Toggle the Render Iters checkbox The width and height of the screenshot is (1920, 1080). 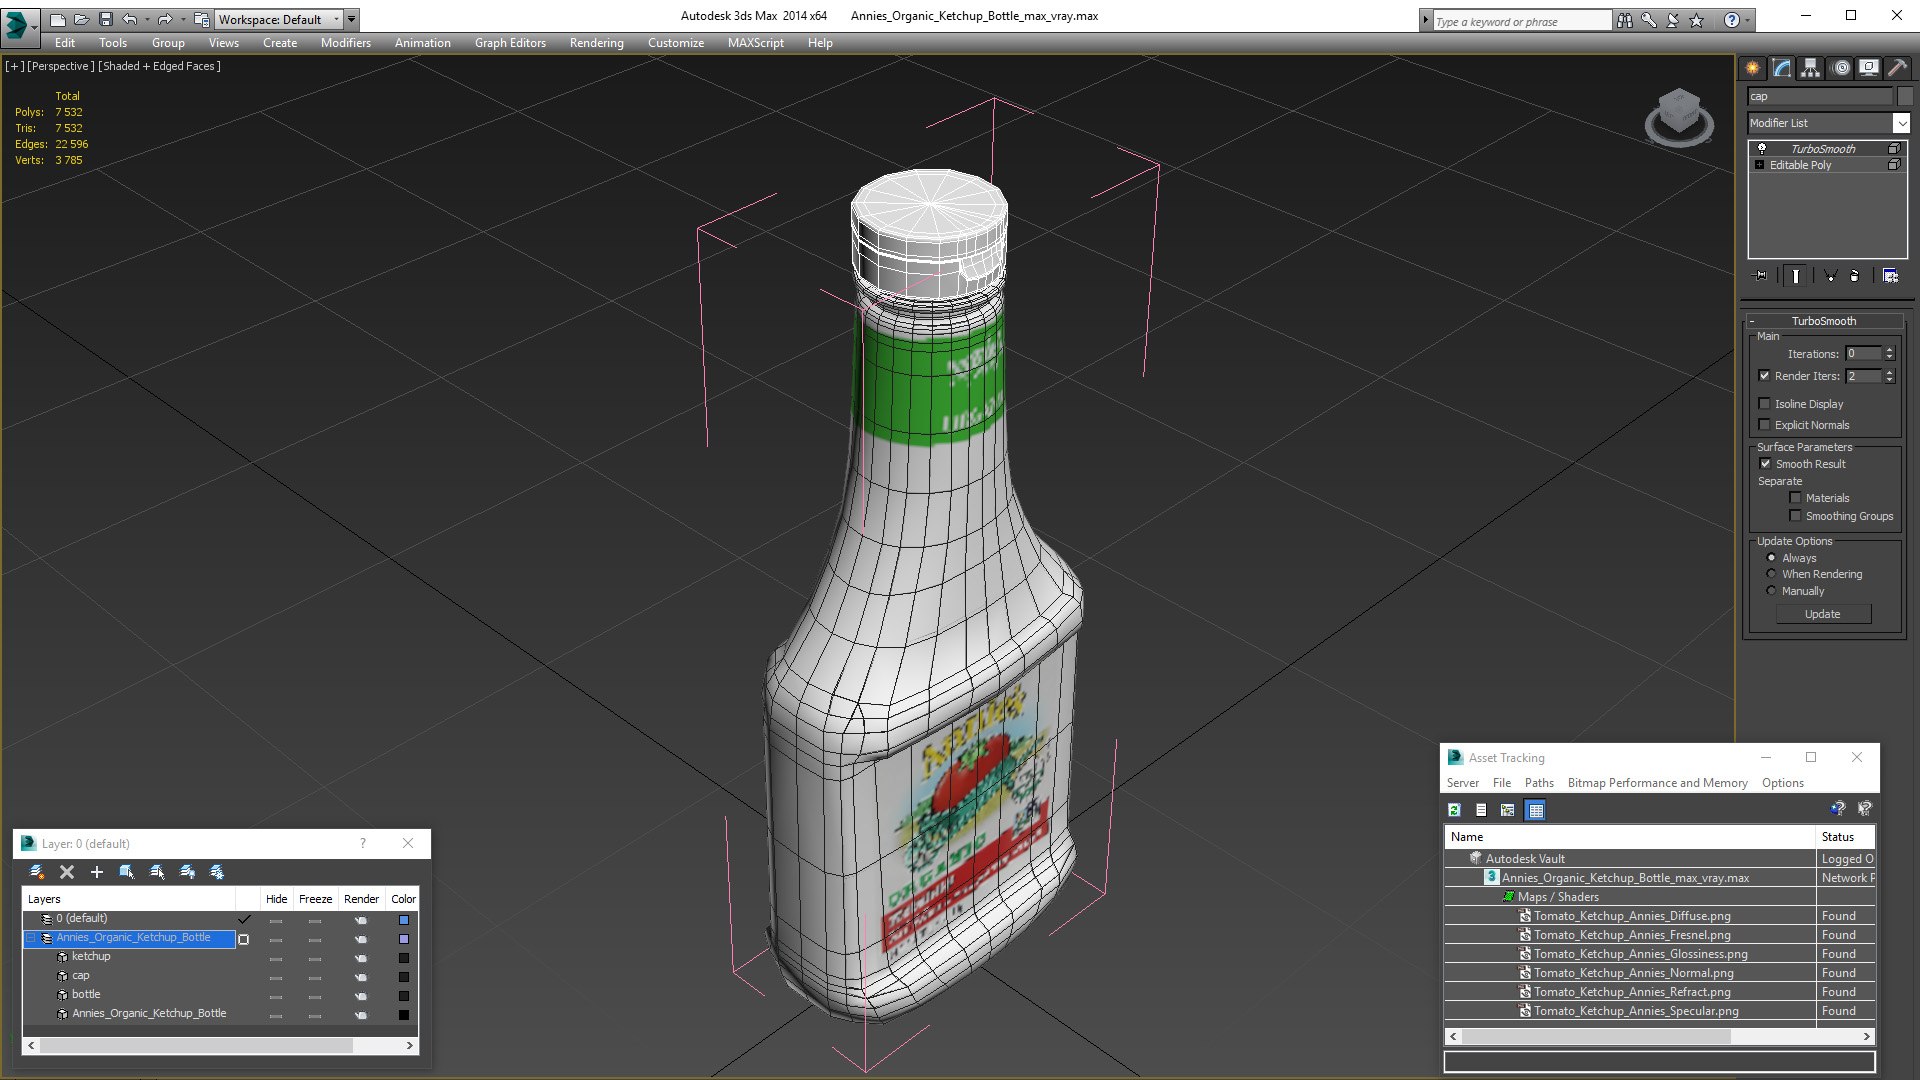pyautogui.click(x=1765, y=376)
